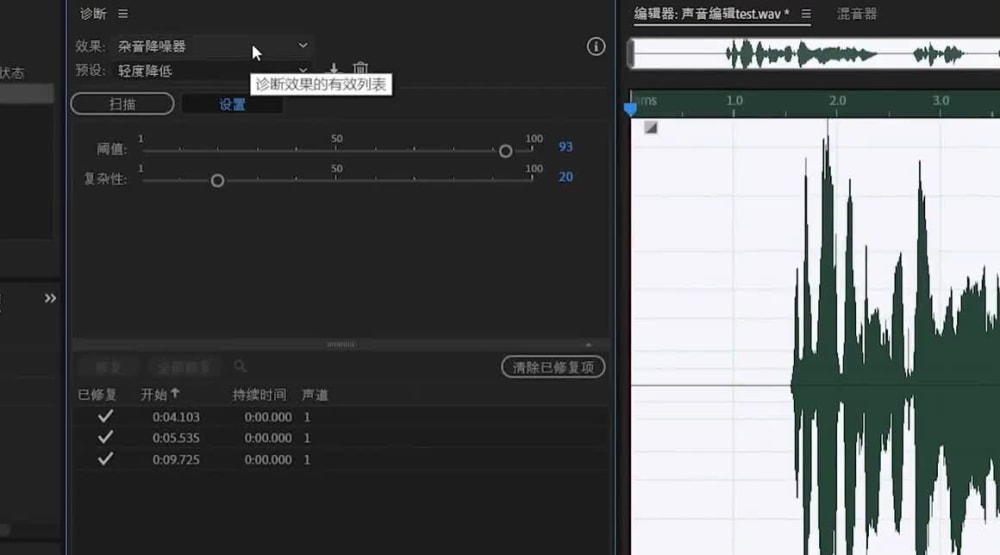Viewport: 1000px width, 555px height.
Task: Click the 清除已修复项 button
Action: tap(553, 367)
